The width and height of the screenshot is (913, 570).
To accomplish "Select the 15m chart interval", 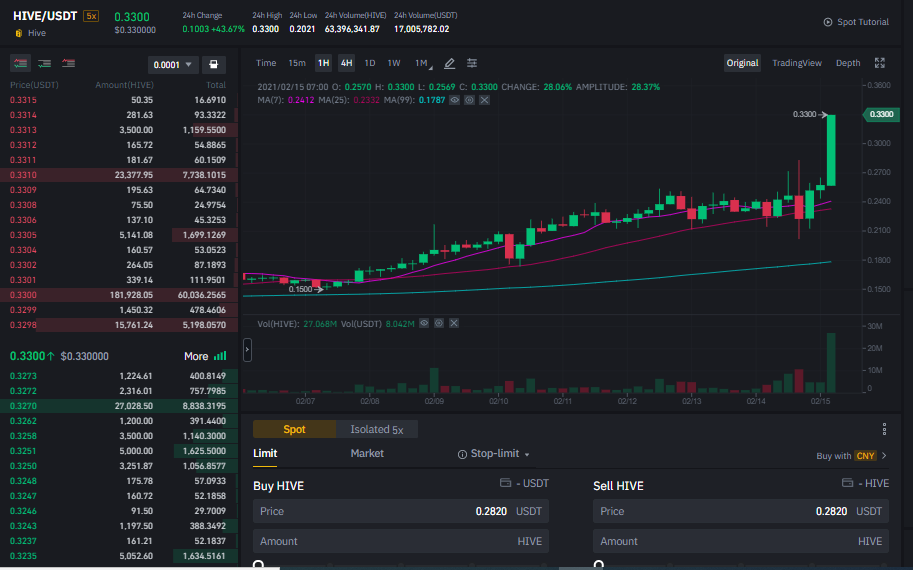I will pyautogui.click(x=297, y=63).
